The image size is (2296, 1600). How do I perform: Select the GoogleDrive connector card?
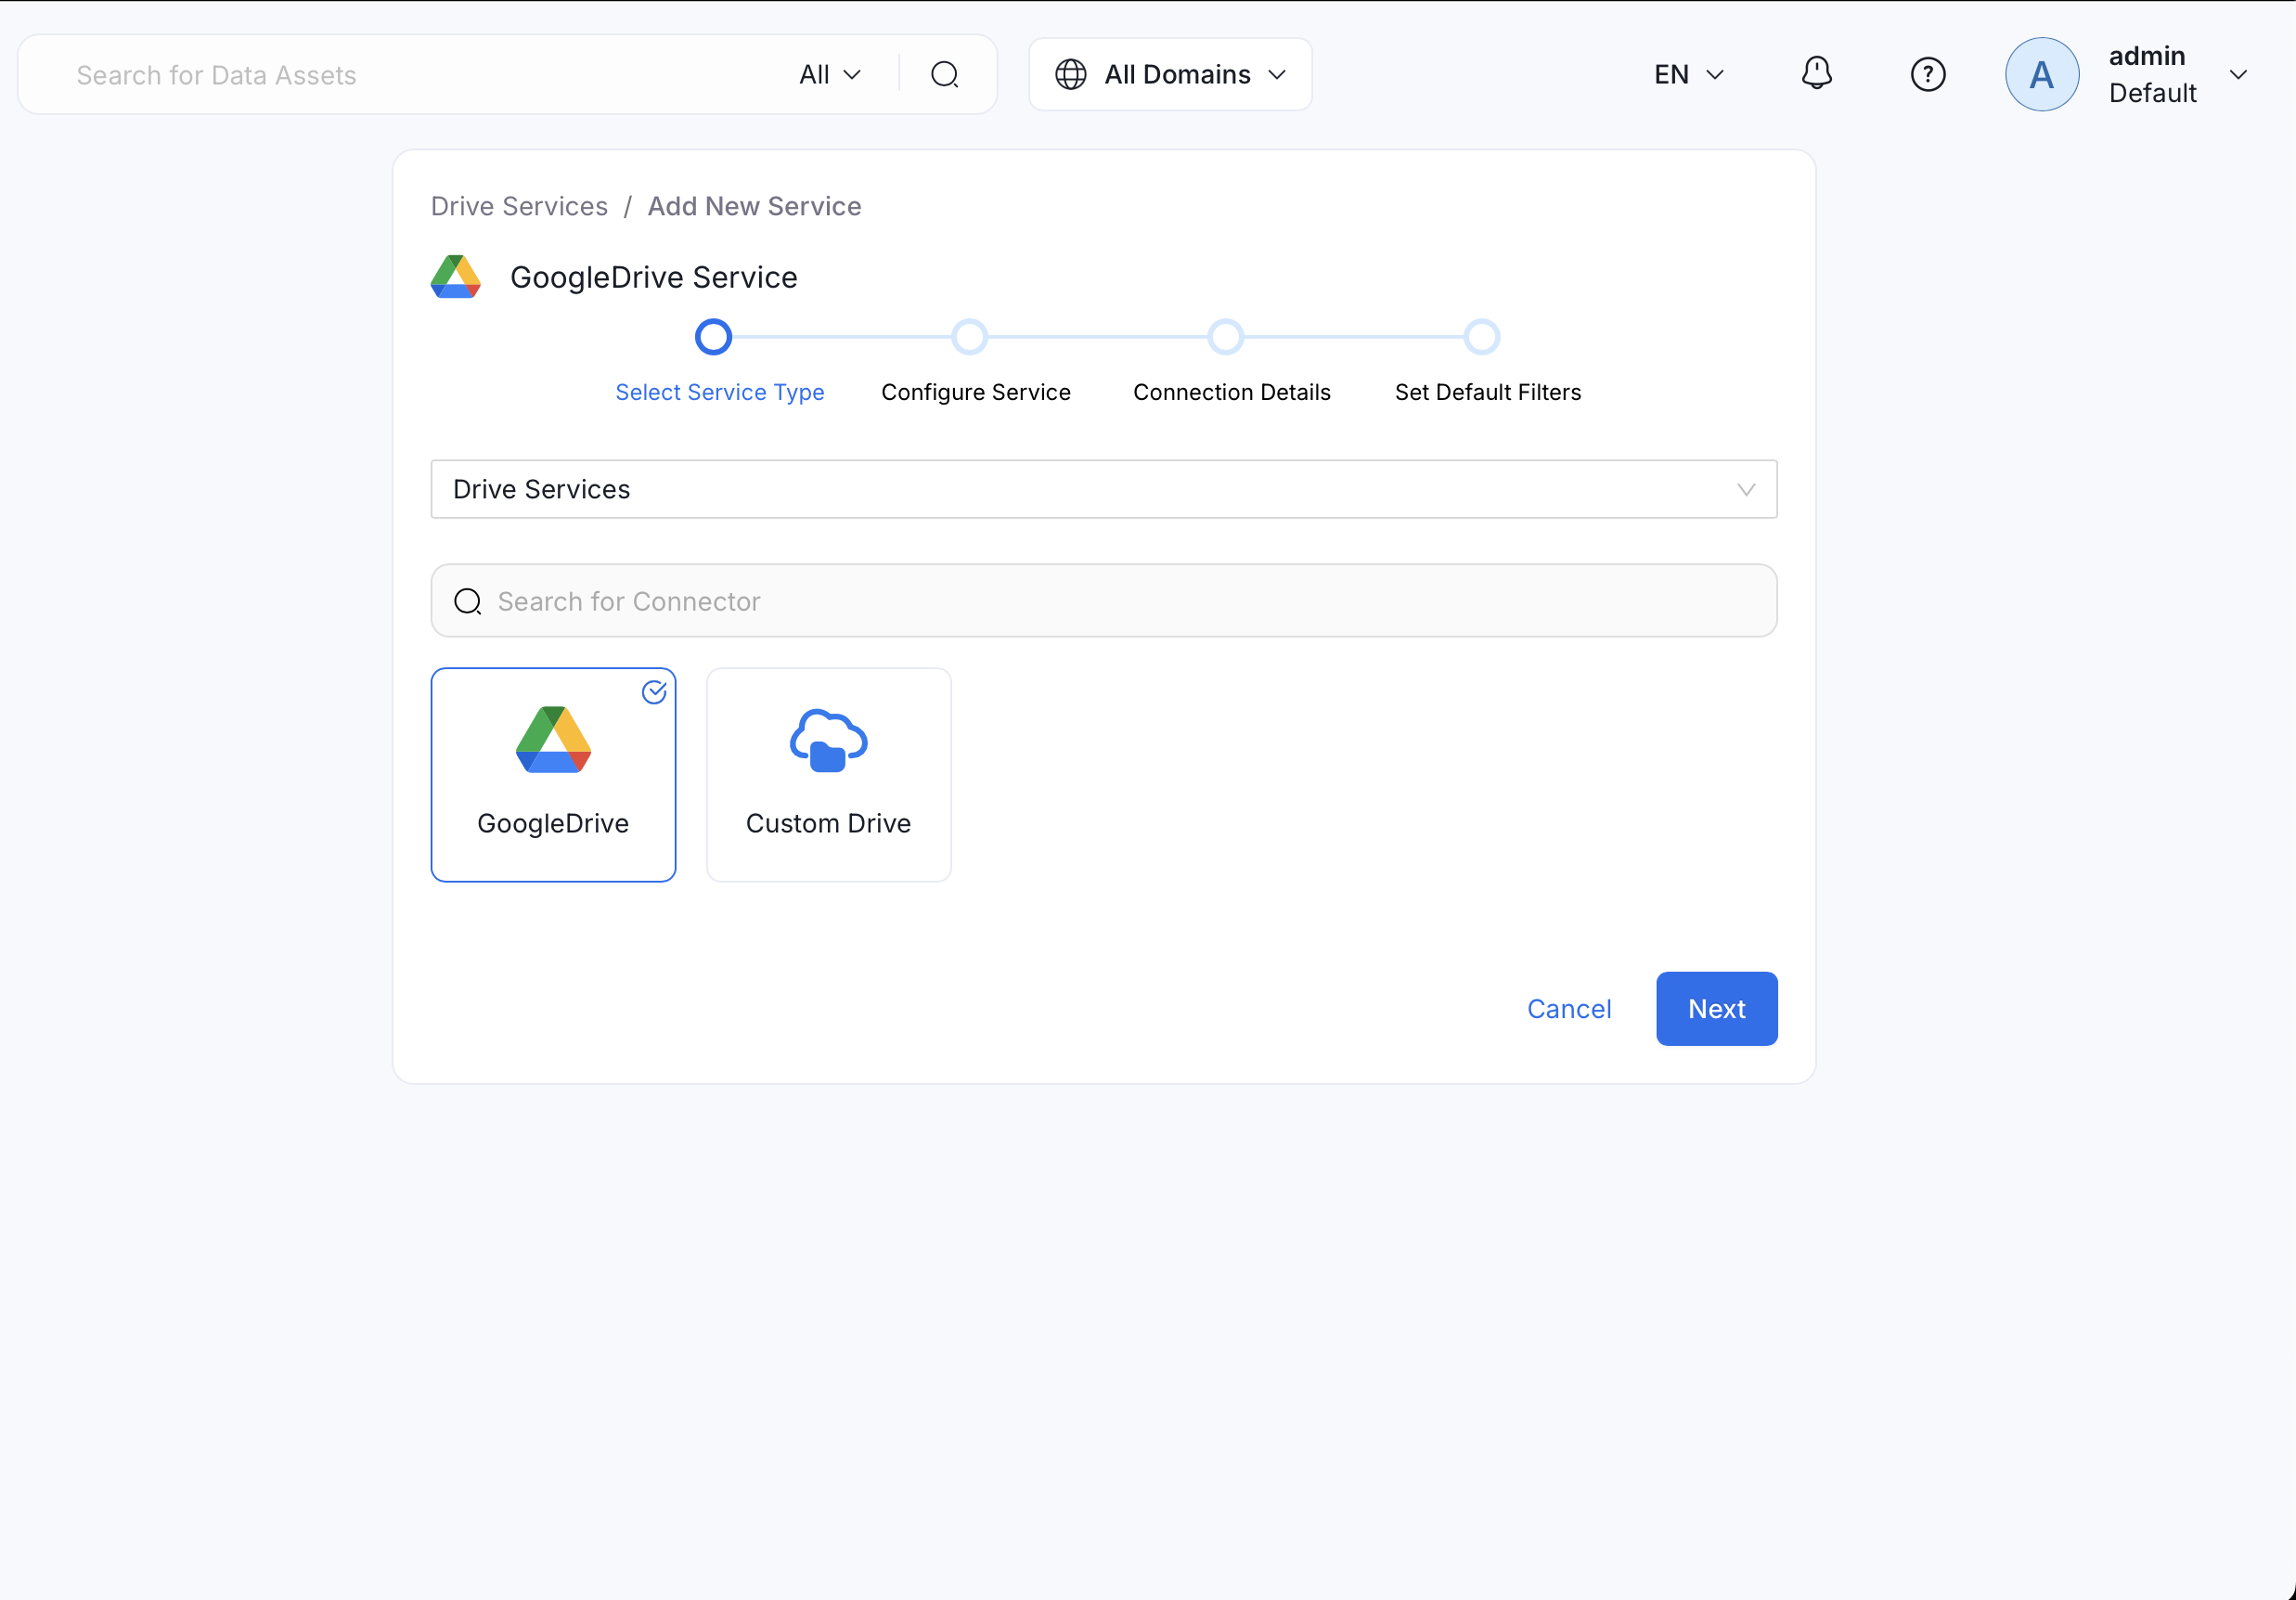point(553,775)
